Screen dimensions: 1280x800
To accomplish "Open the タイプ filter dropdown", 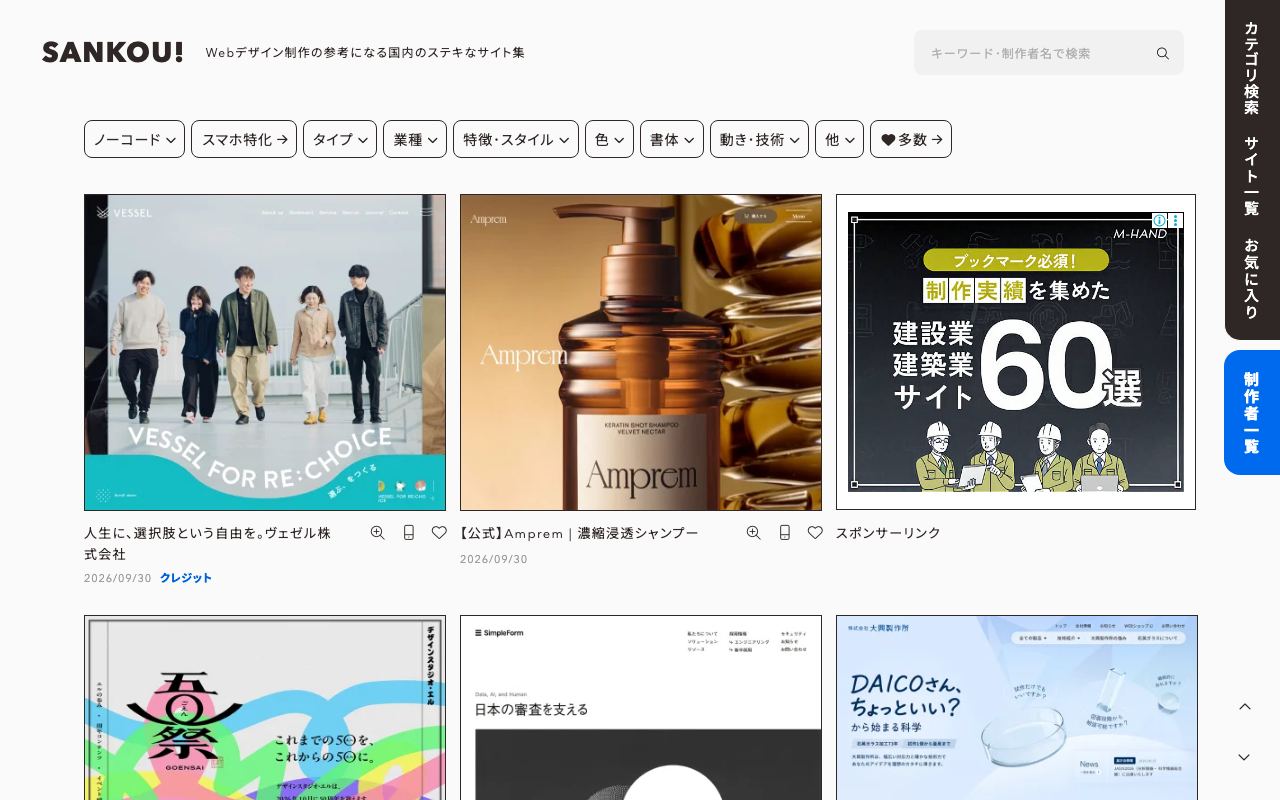I will click(x=340, y=139).
